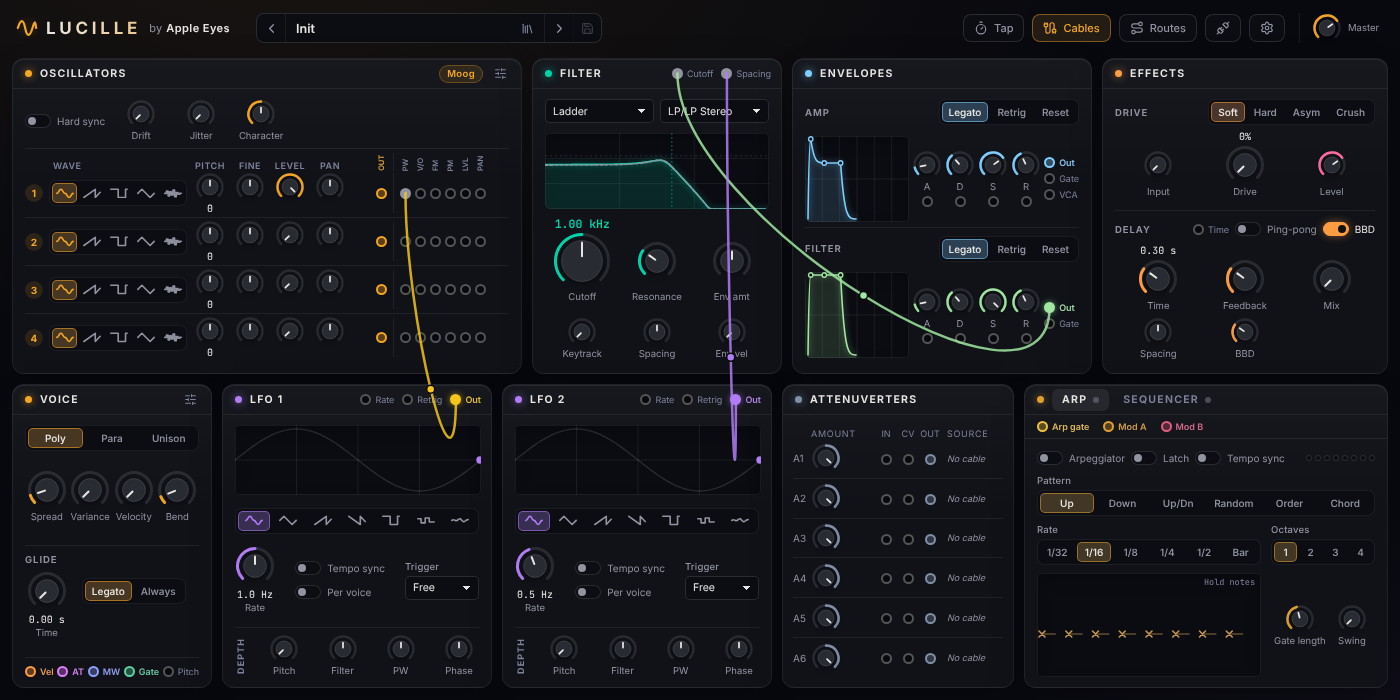Select square wave for oscillator 2
The height and width of the screenshot is (700, 1400).
tap(119, 241)
